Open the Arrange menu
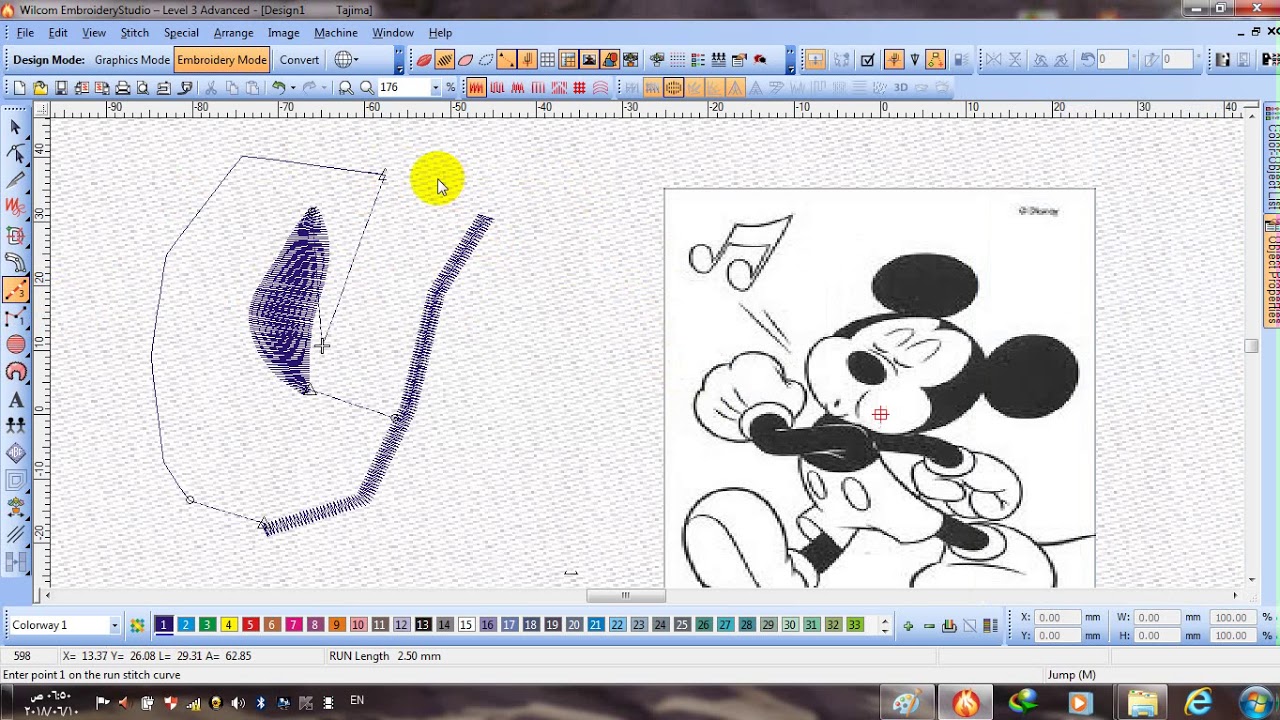The image size is (1280, 720). point(233,33)
